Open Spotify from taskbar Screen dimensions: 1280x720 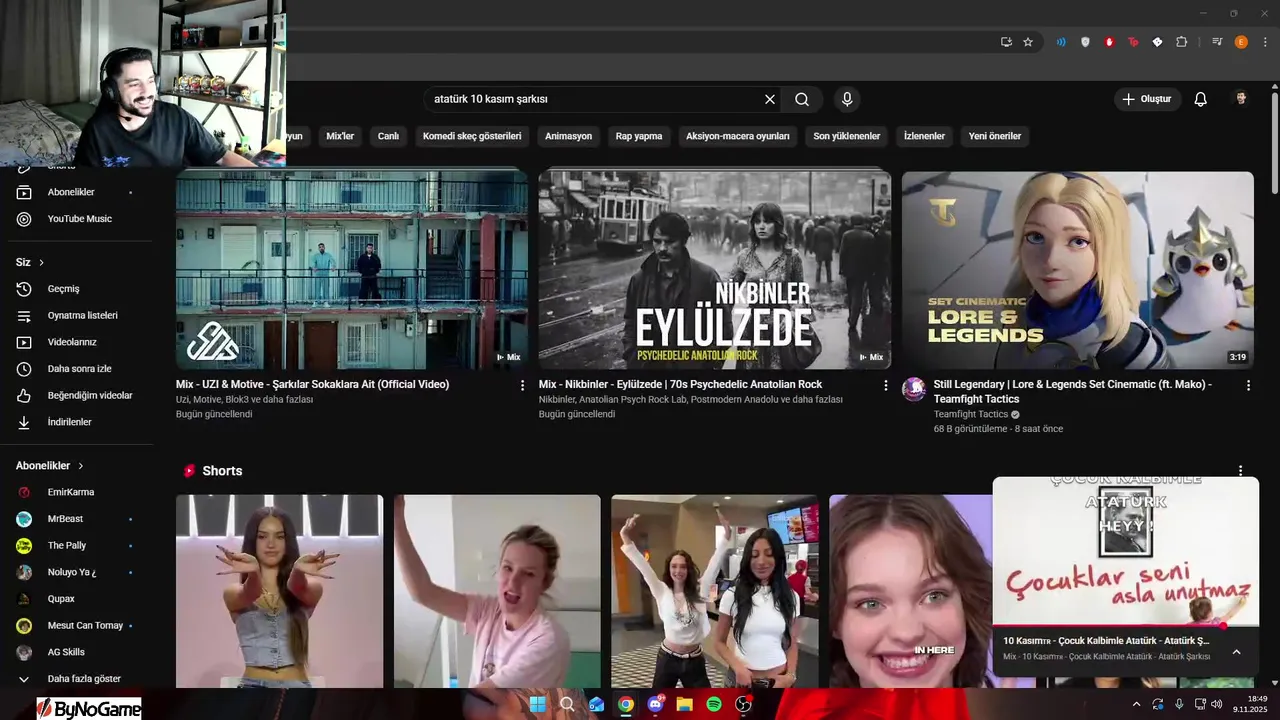coord(714,704)
